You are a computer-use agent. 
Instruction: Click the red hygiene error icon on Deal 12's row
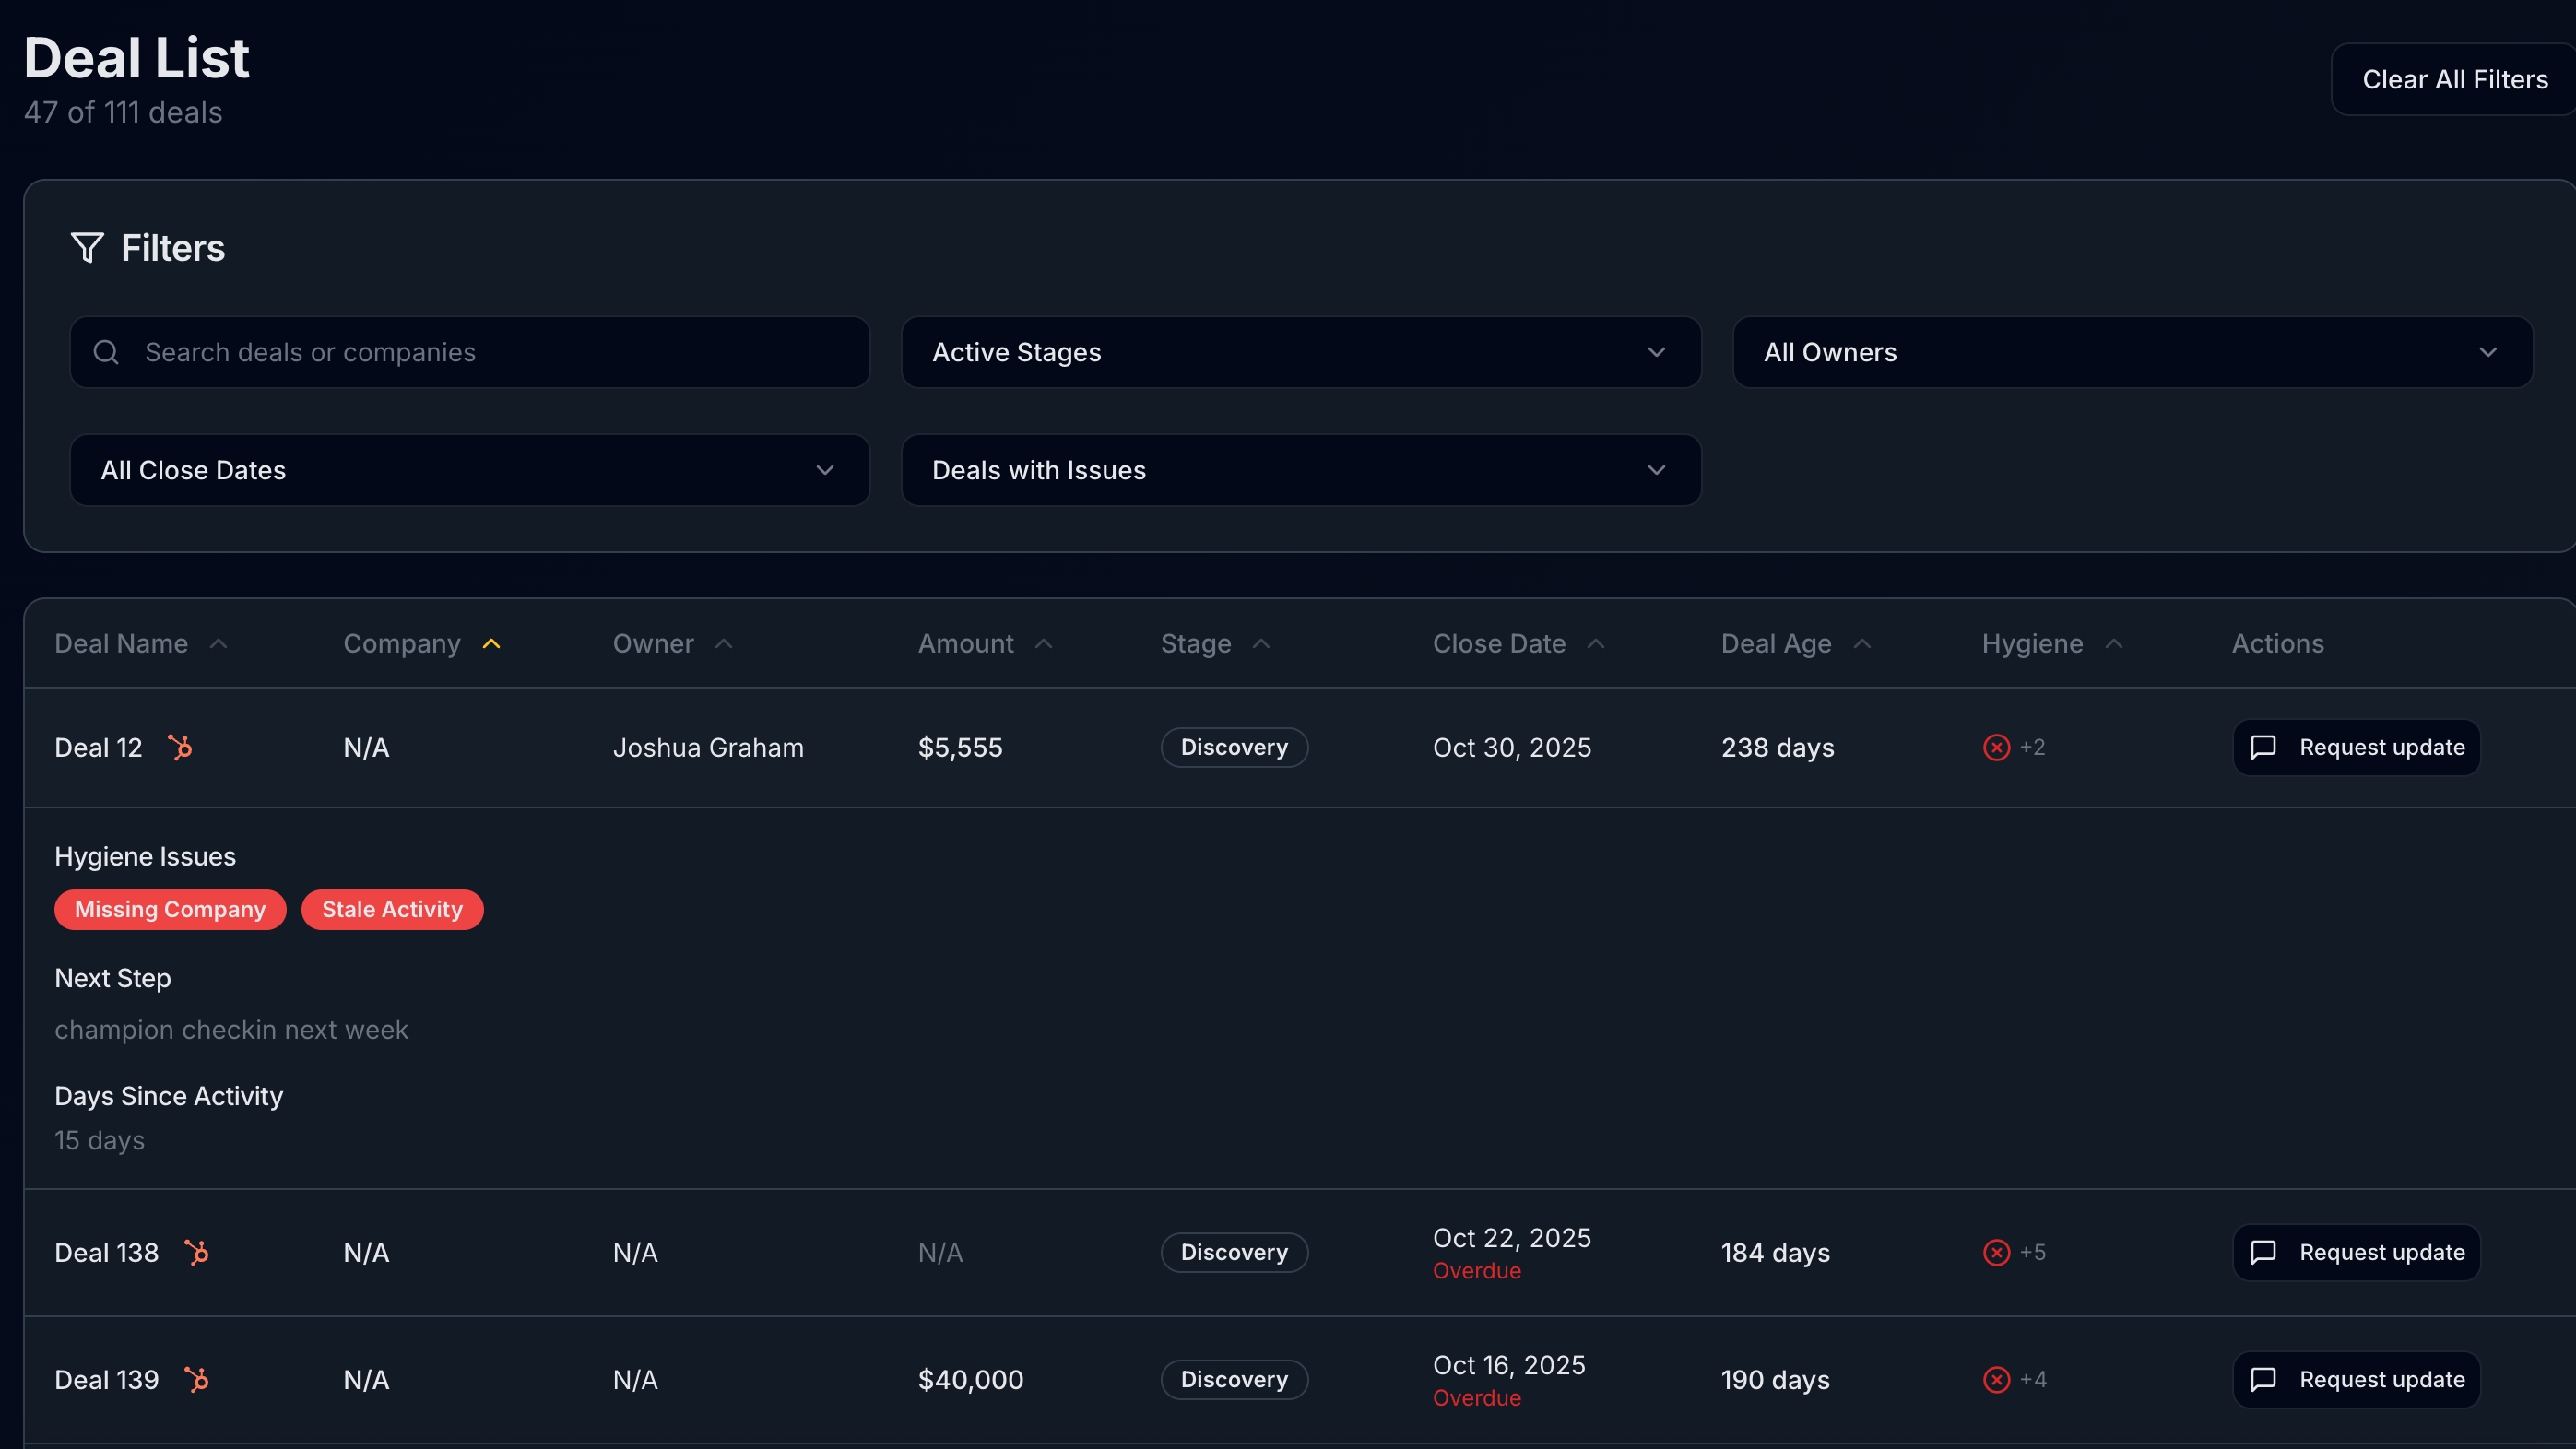click(x=1997, y=747)
